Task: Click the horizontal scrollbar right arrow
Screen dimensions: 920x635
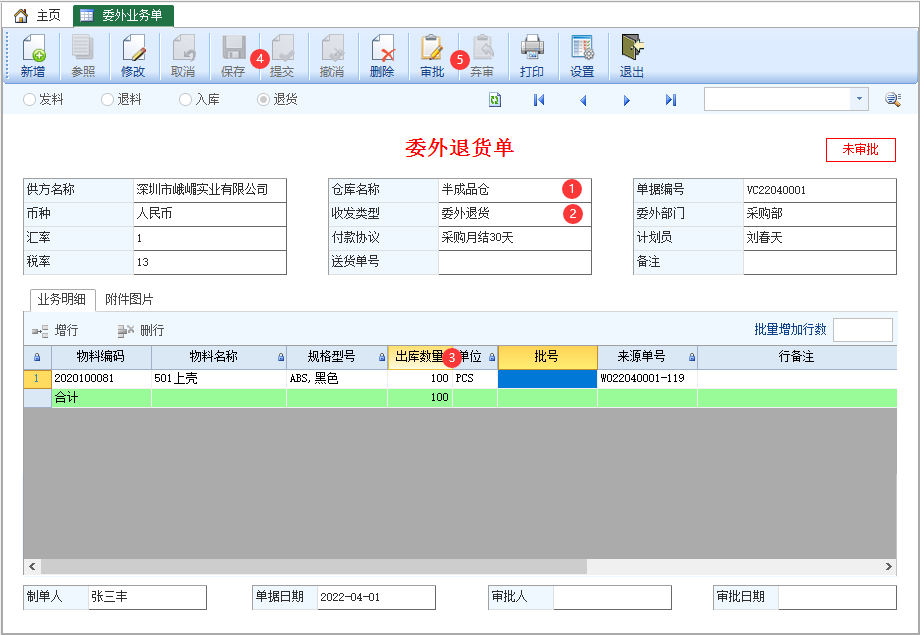Action: coord(889,567)
